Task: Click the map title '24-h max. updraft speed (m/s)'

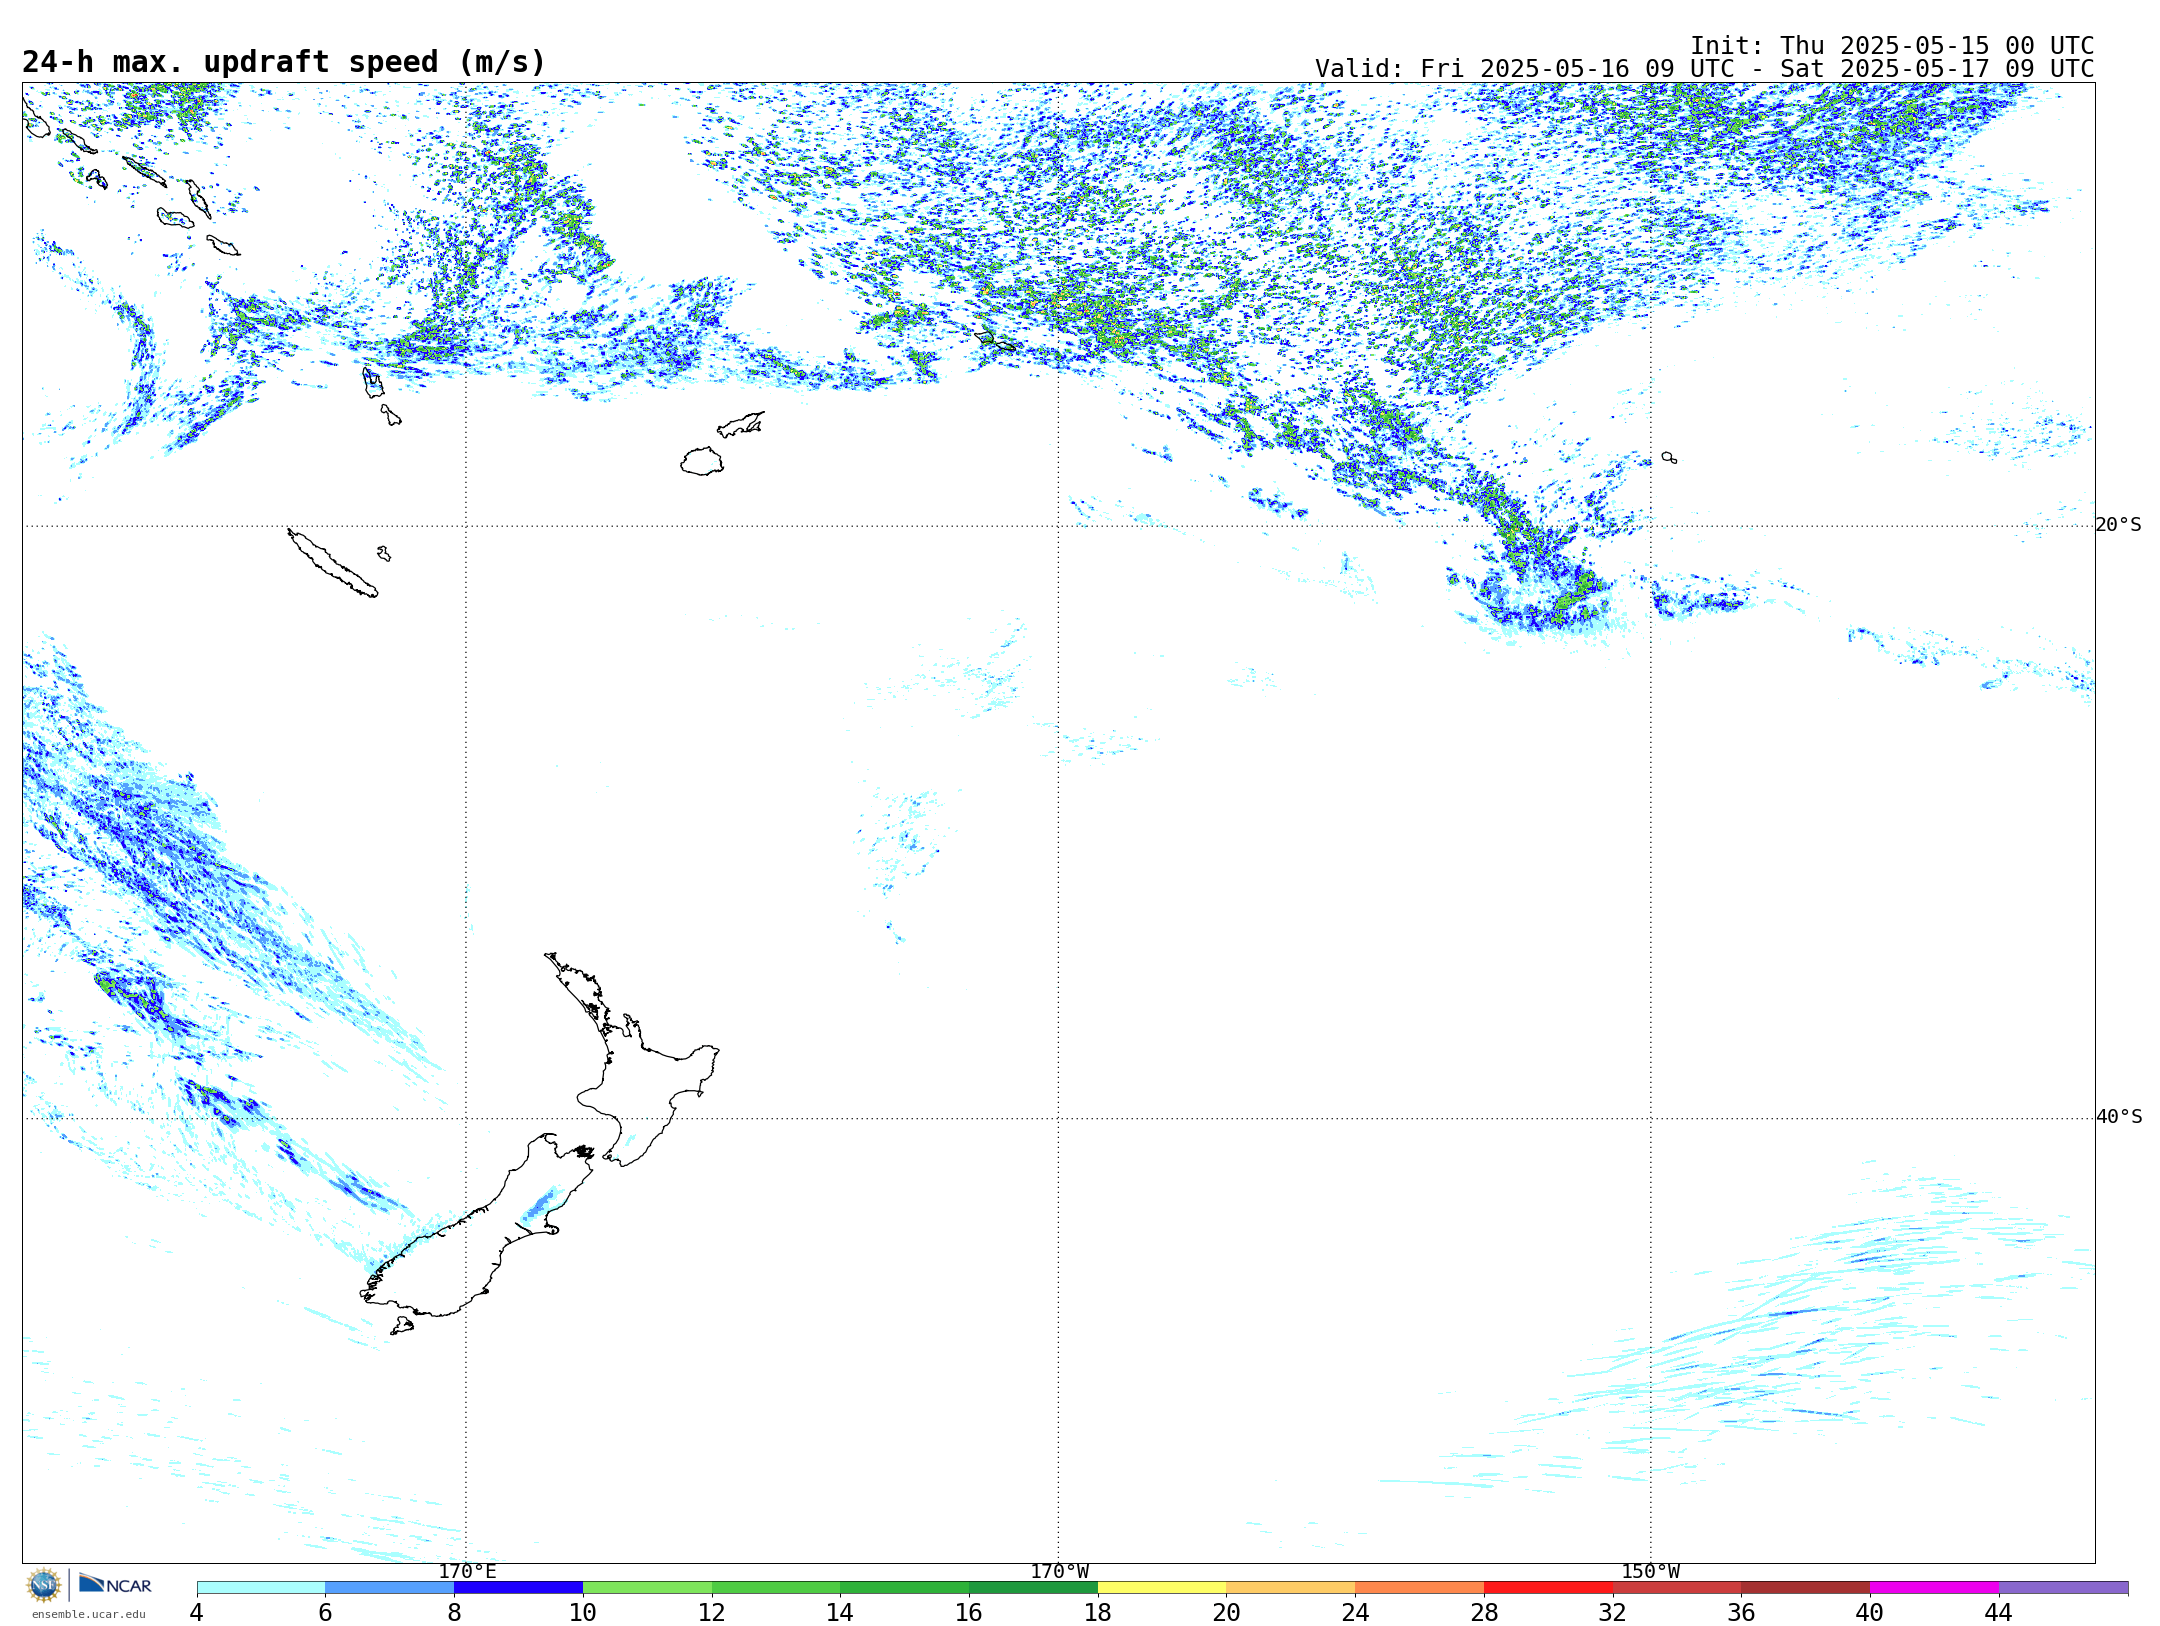Action: [284, 62]
